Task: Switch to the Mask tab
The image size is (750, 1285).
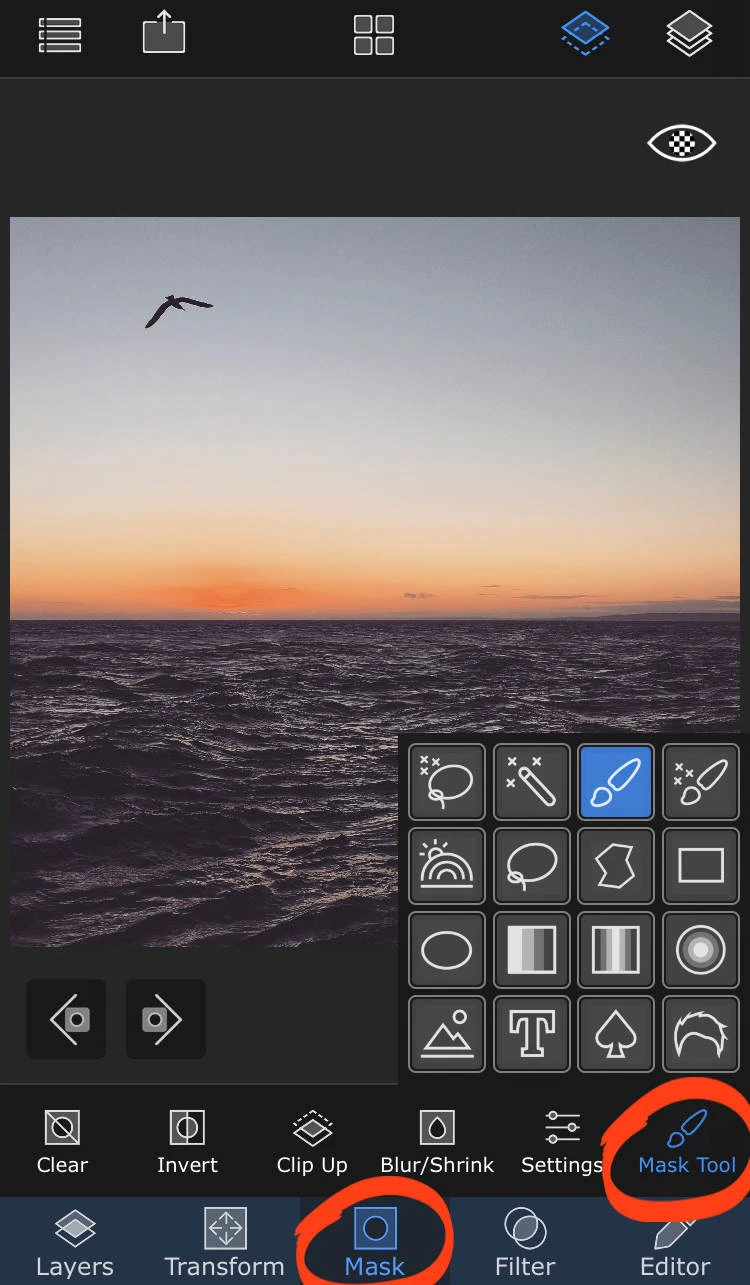Action: click(x=375, y=1243)
